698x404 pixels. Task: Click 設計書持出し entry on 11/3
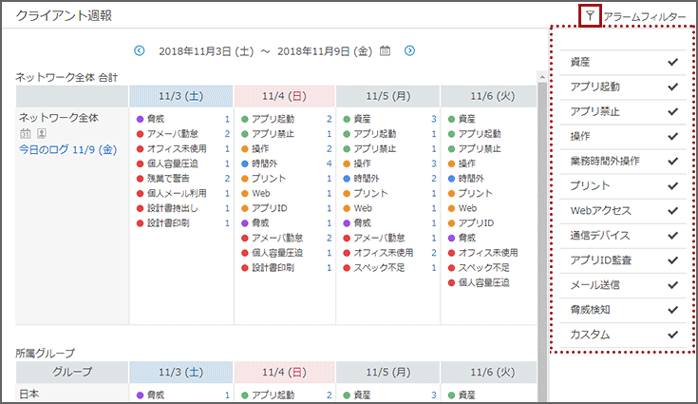173,208
